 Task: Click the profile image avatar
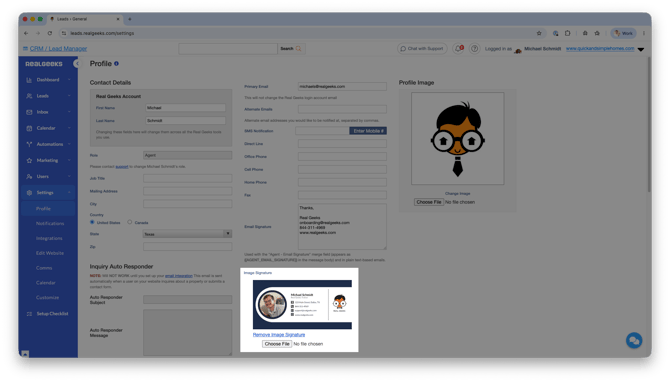point(458,139)
